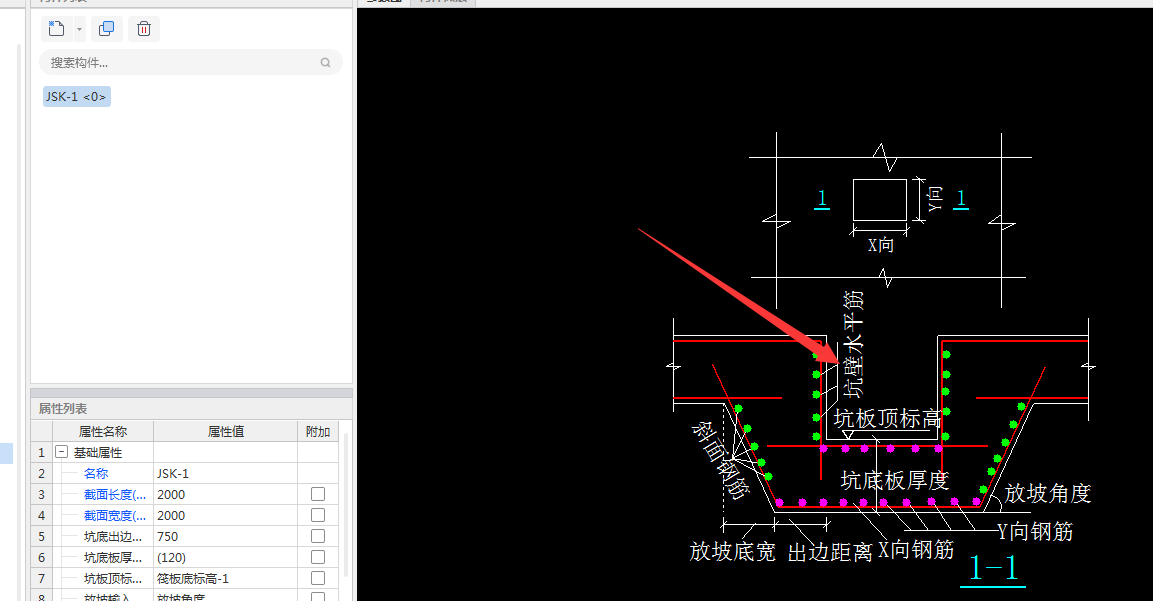
Task: Click the new component icon
Action: (x=56, y=29)
